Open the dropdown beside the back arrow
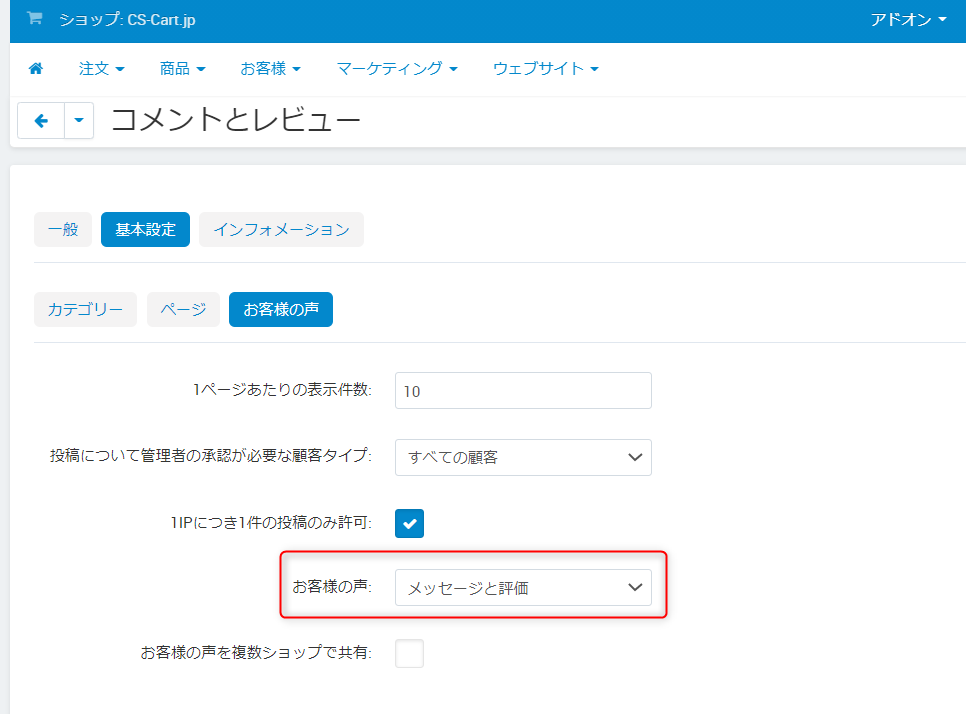The width and height of the screenshot is (966, 714). (79, 121)
